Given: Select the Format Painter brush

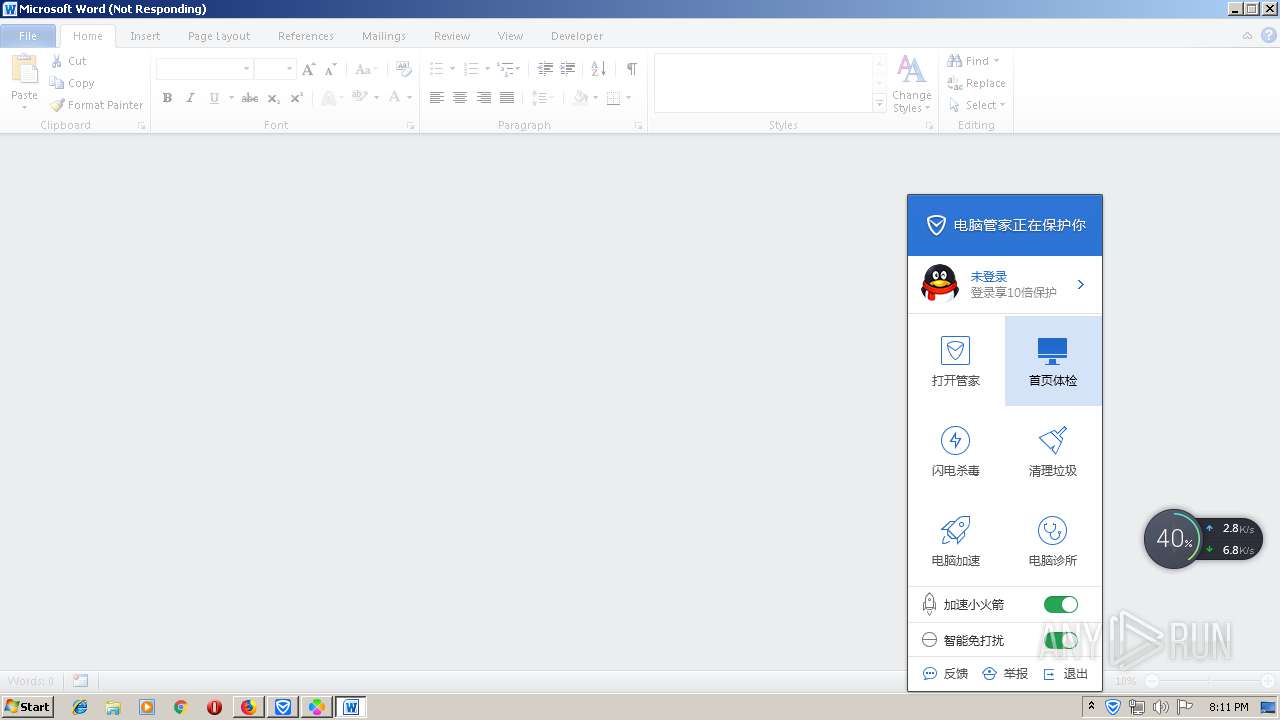Looking at the screenshot, I should [57, 105].
